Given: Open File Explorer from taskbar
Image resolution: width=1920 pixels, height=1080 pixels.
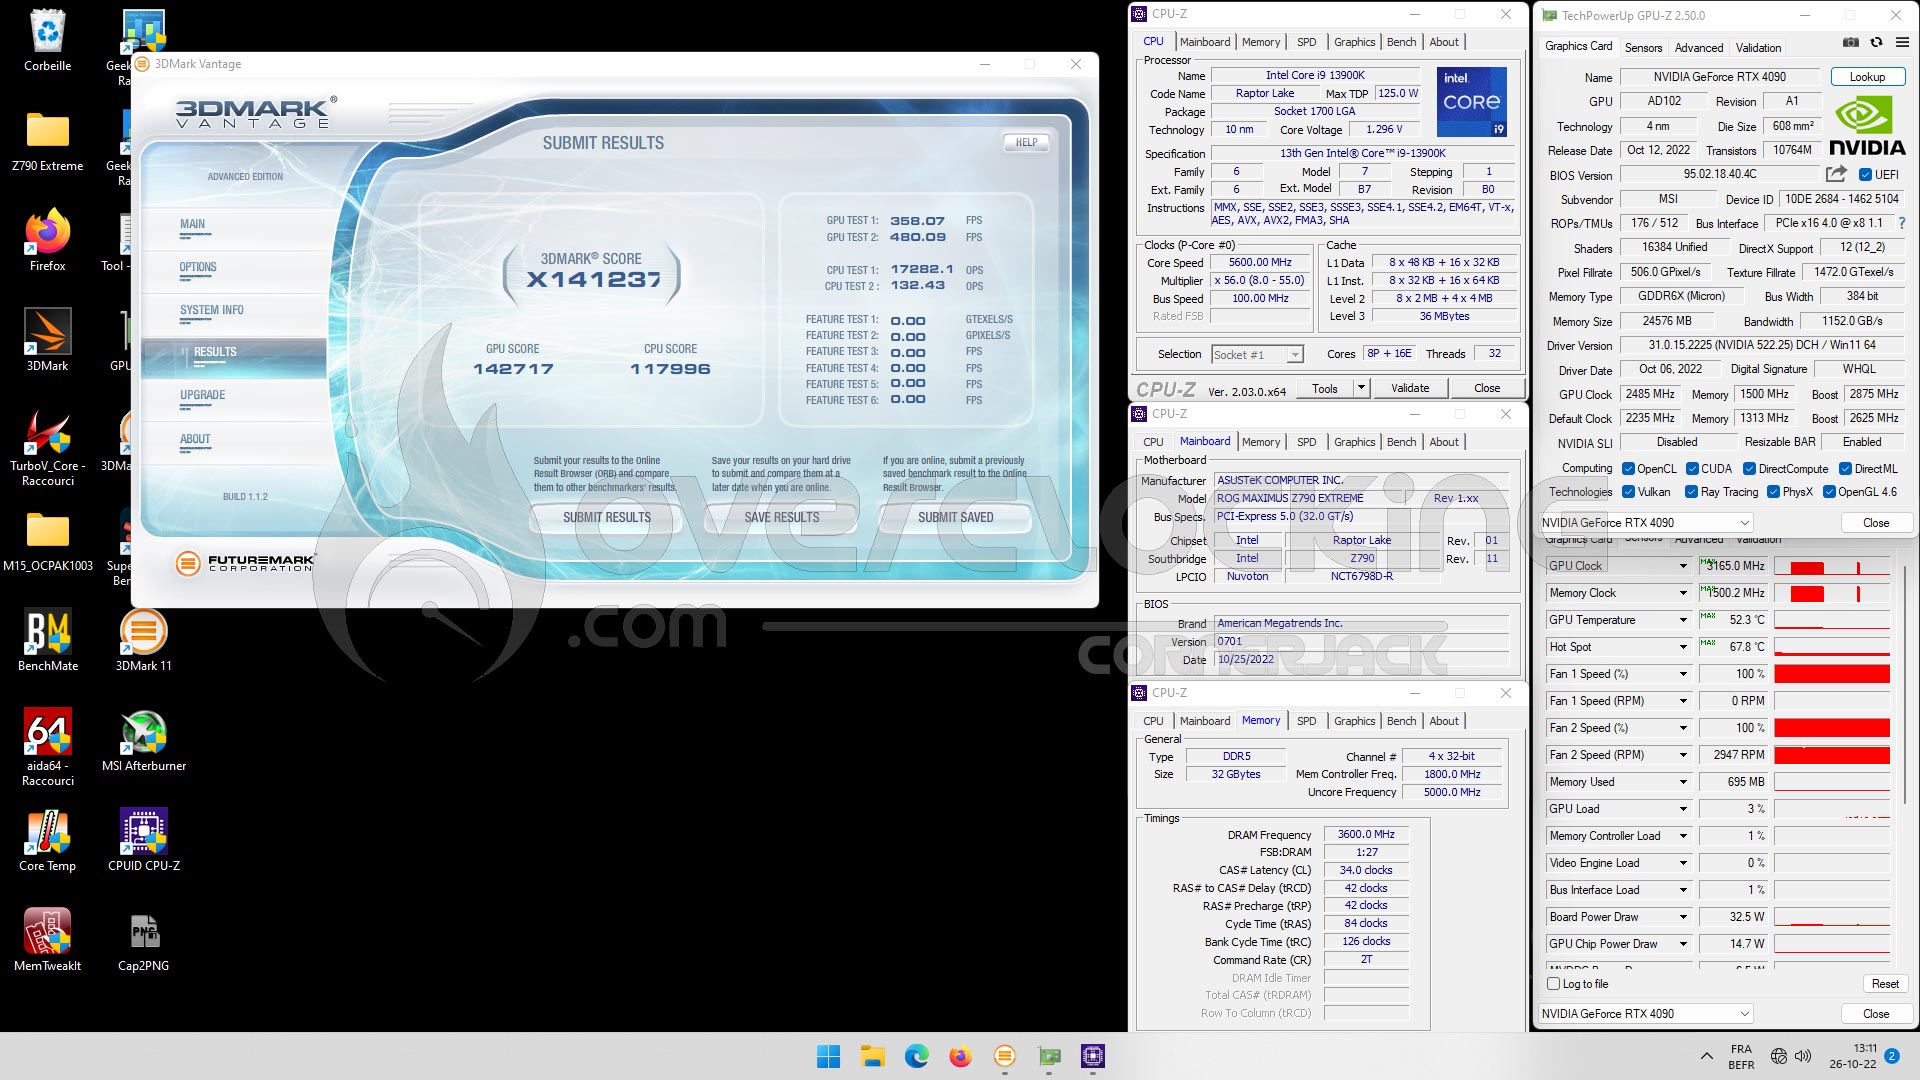Looking at the screenshot, I should click(x=872, y=1056).
